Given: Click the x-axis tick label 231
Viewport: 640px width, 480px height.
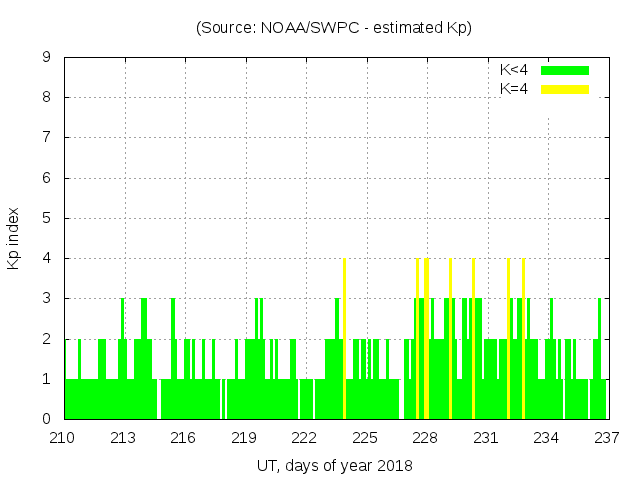Looking at the screenshot, I should [486, 438].
